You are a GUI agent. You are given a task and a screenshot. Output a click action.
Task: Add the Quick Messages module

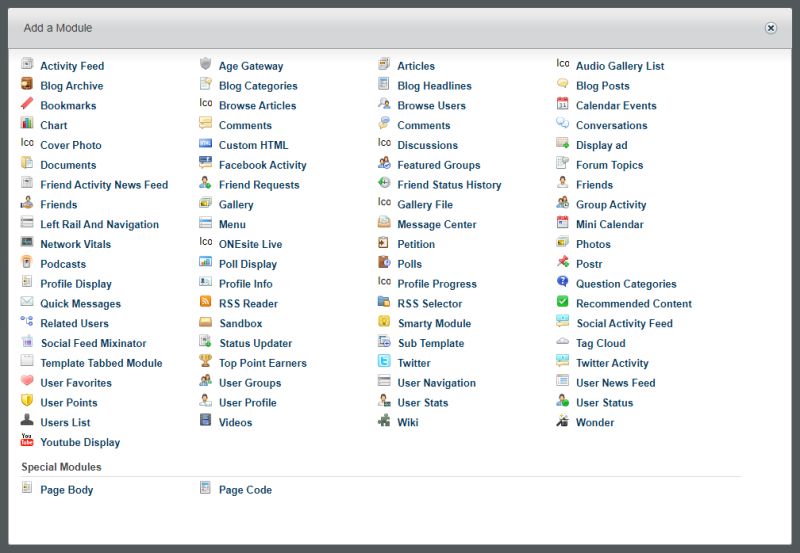[81, 304]
